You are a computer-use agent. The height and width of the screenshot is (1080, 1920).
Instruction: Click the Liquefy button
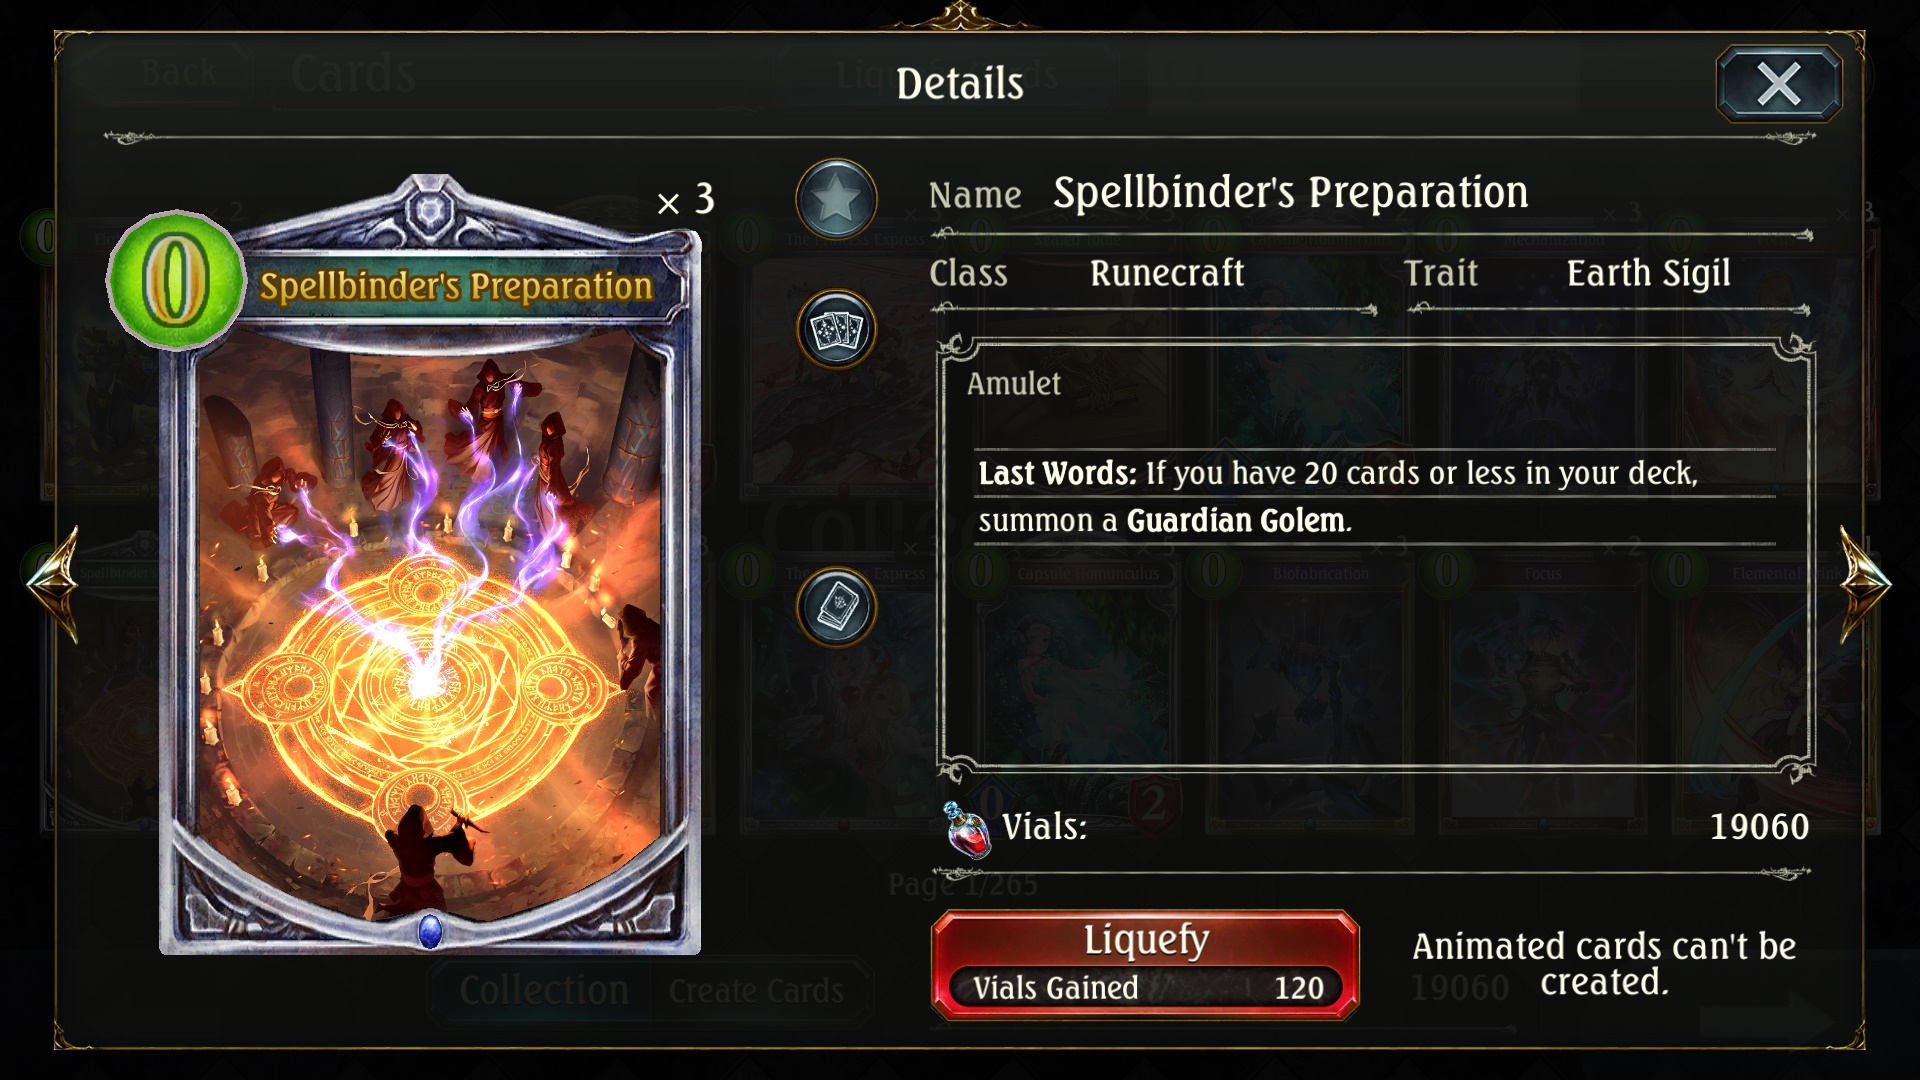[1145, 964]
